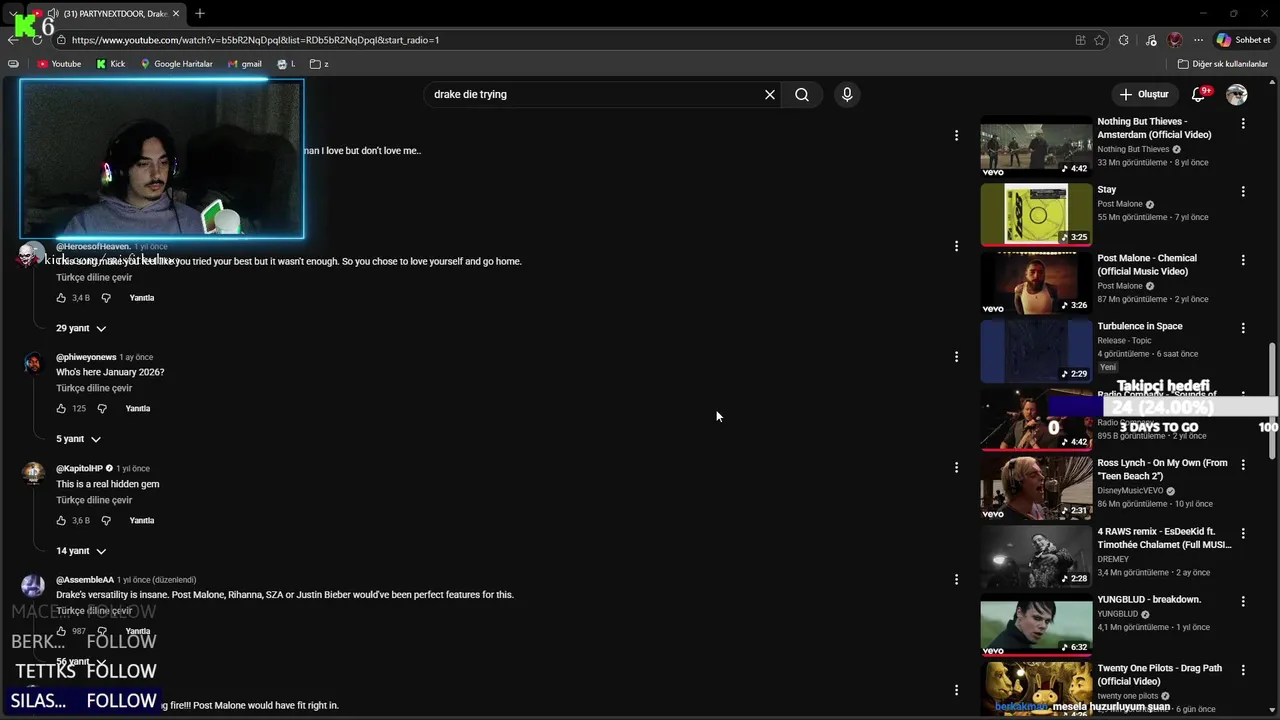This screenshot has height=720, width=1280.
Task: Click the YouTube search magnifier button
Action: point(802,94)
